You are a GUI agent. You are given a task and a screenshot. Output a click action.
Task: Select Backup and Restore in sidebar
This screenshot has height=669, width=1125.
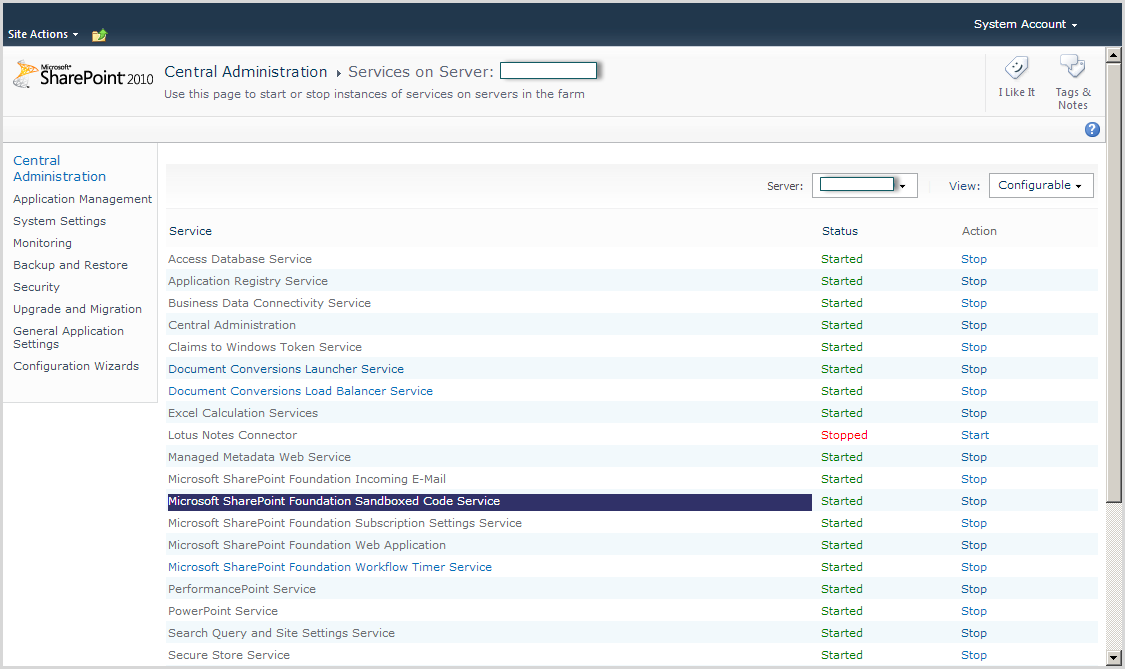[70, 265]
